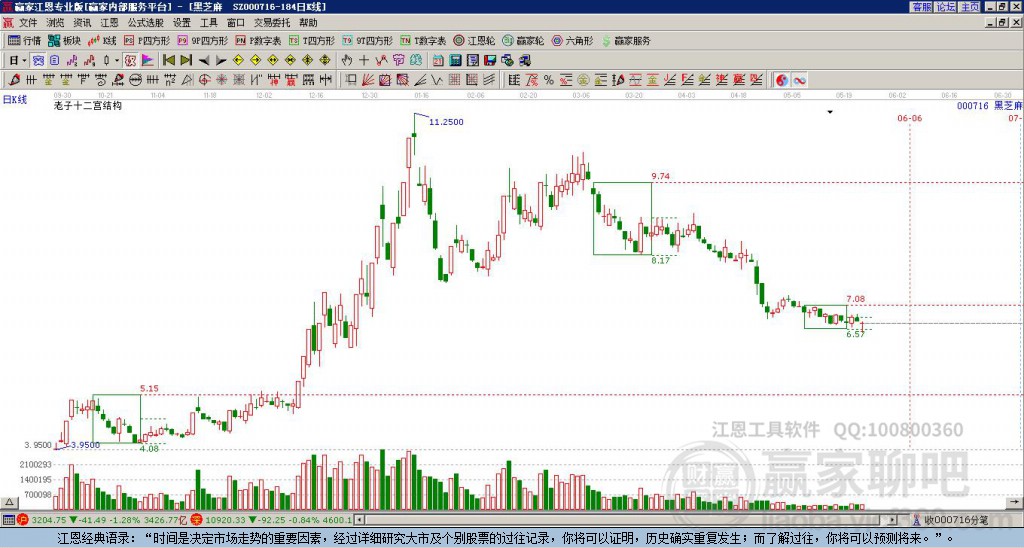
Task: Click the 板块 toolbar button
Action: pos(64,40)
